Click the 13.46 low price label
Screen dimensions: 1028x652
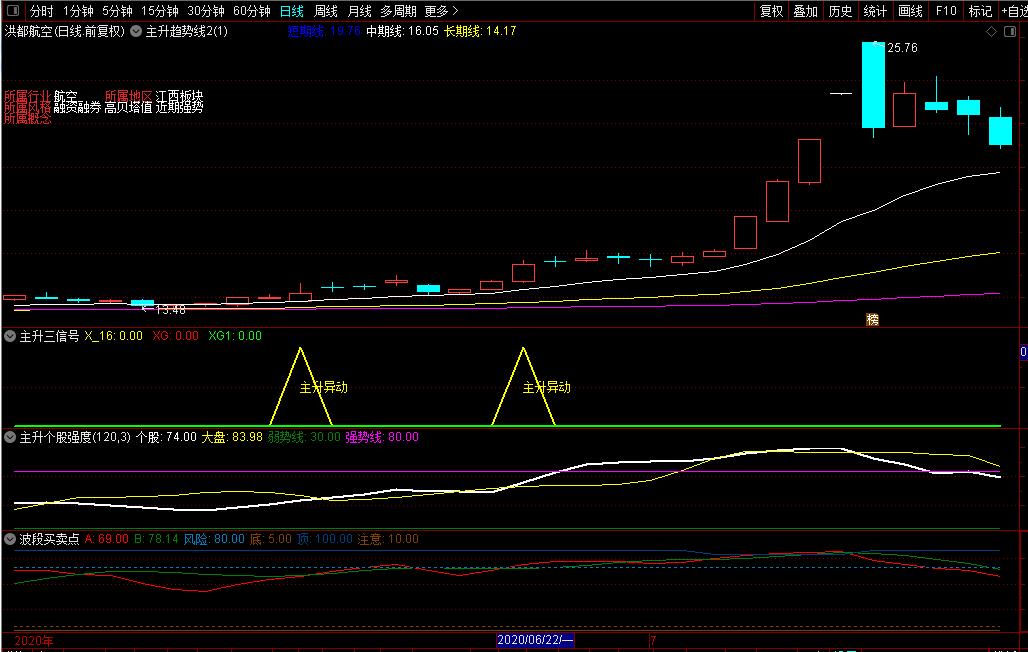[x=170, y=310]
